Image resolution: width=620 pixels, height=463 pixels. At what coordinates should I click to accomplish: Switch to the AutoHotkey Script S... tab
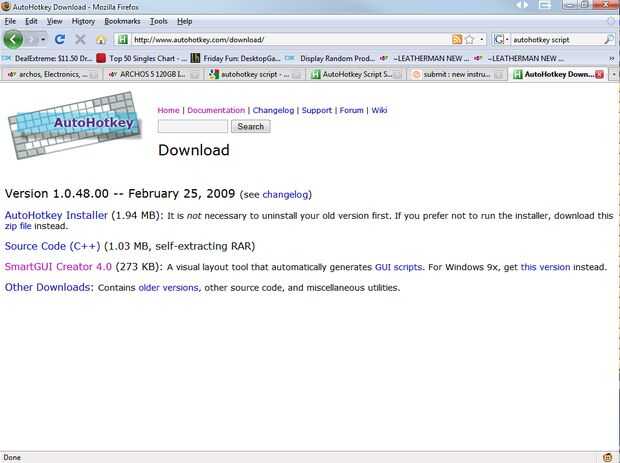(356, 74)
